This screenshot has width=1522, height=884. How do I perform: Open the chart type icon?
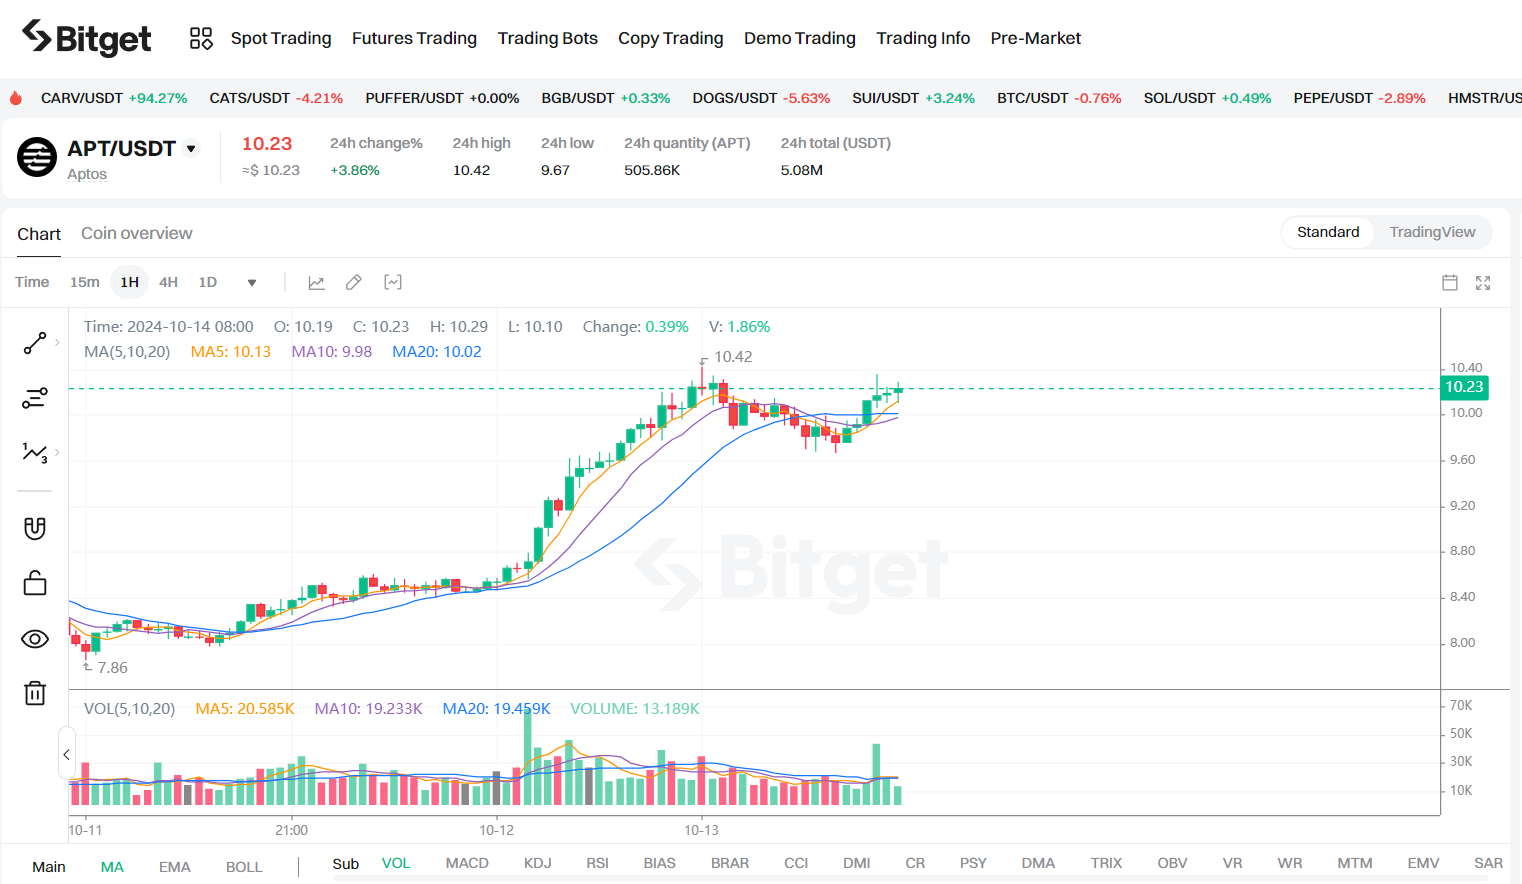tap(316, 283)
